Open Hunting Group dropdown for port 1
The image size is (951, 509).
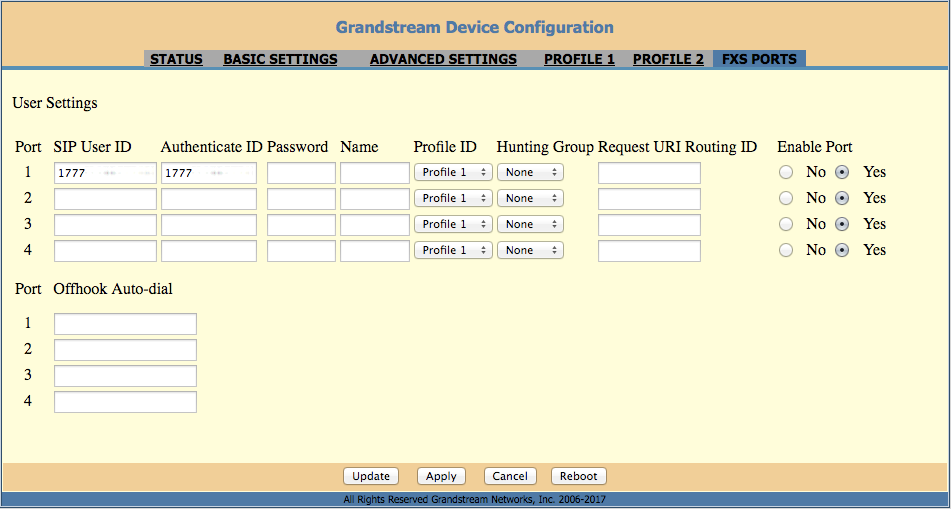530,172
